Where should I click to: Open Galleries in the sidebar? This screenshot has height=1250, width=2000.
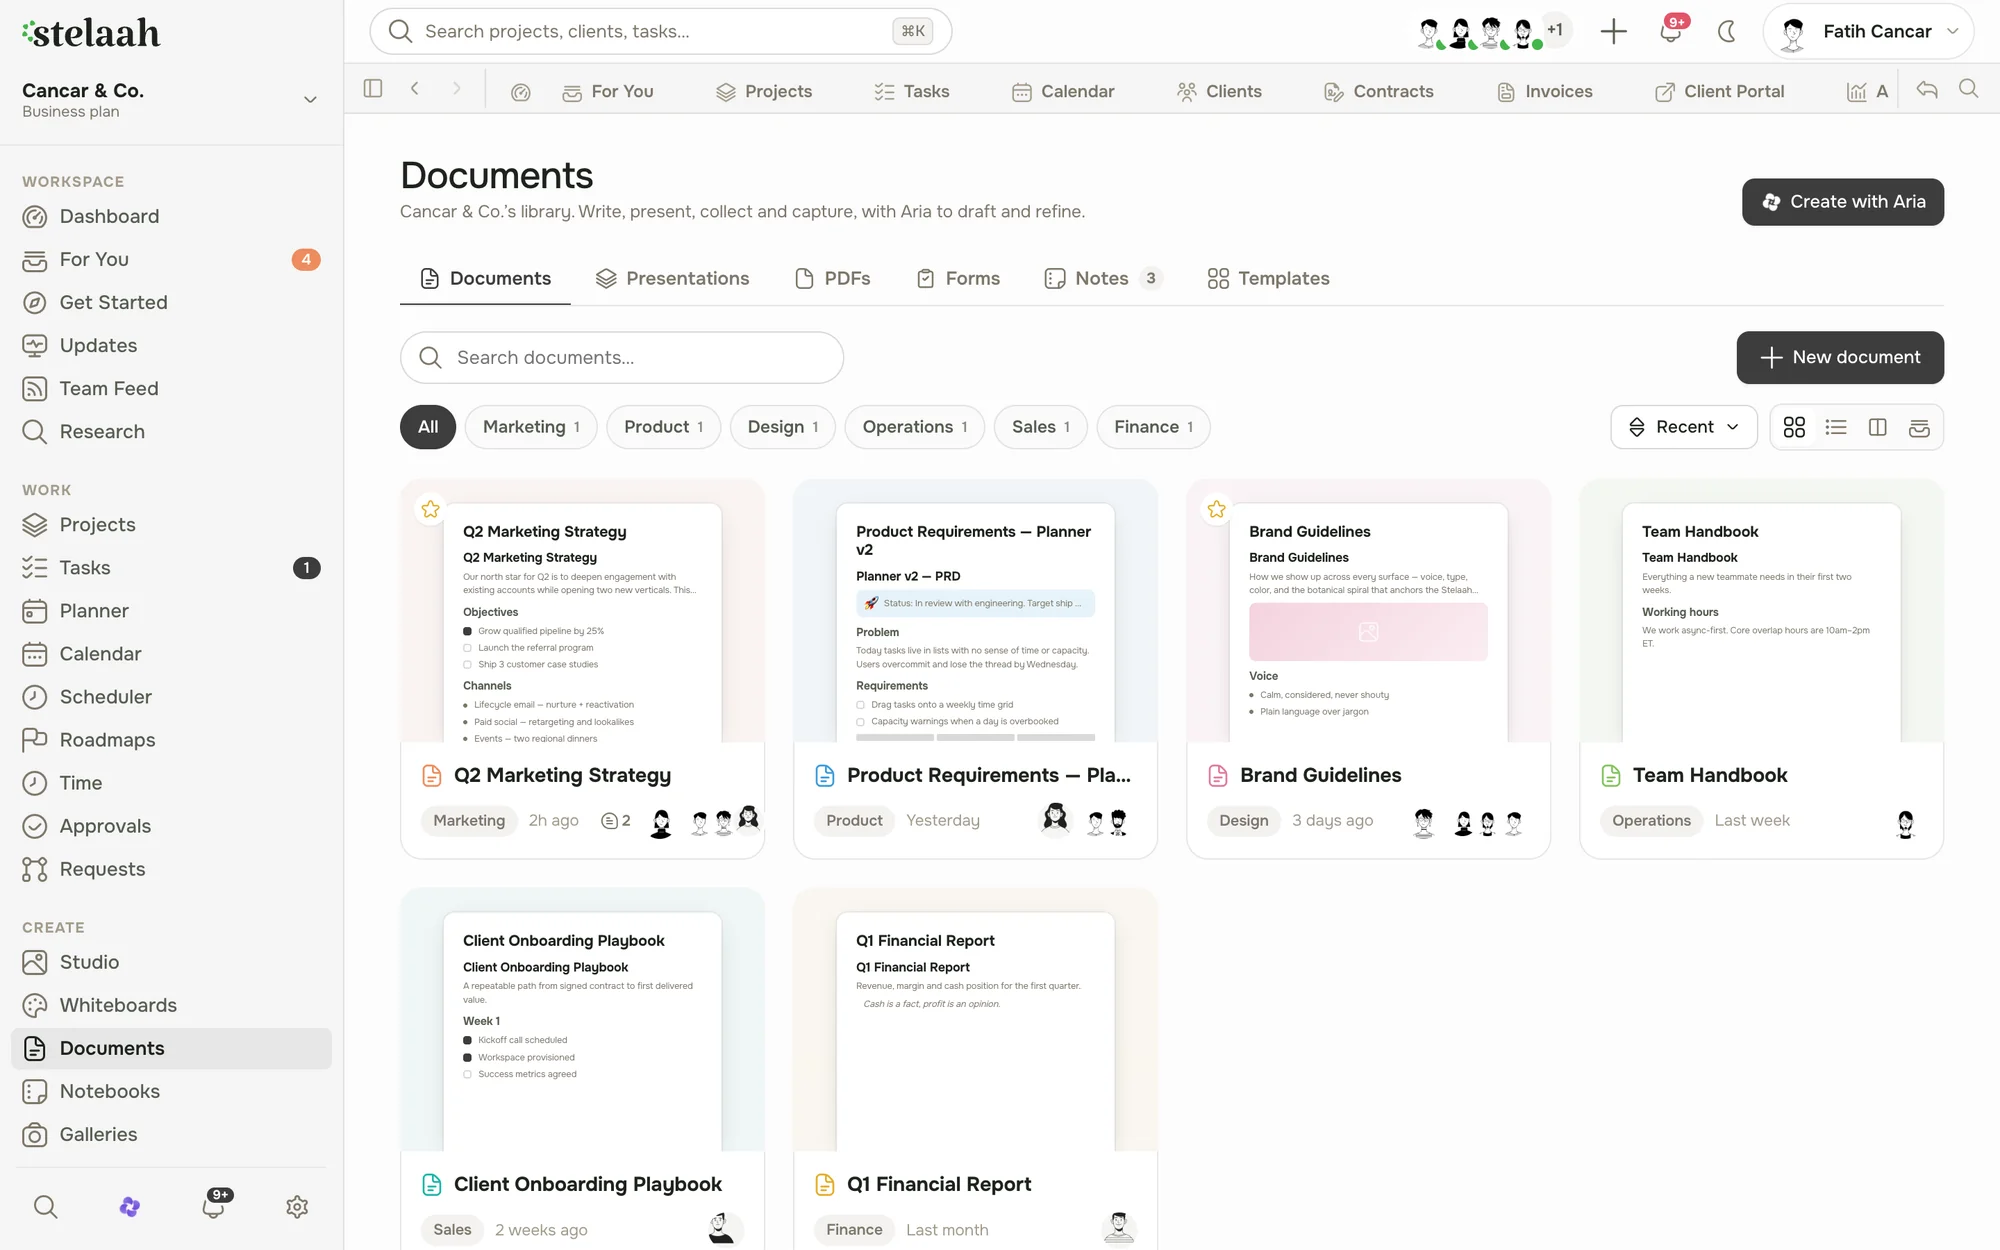tap(171, 1134)
